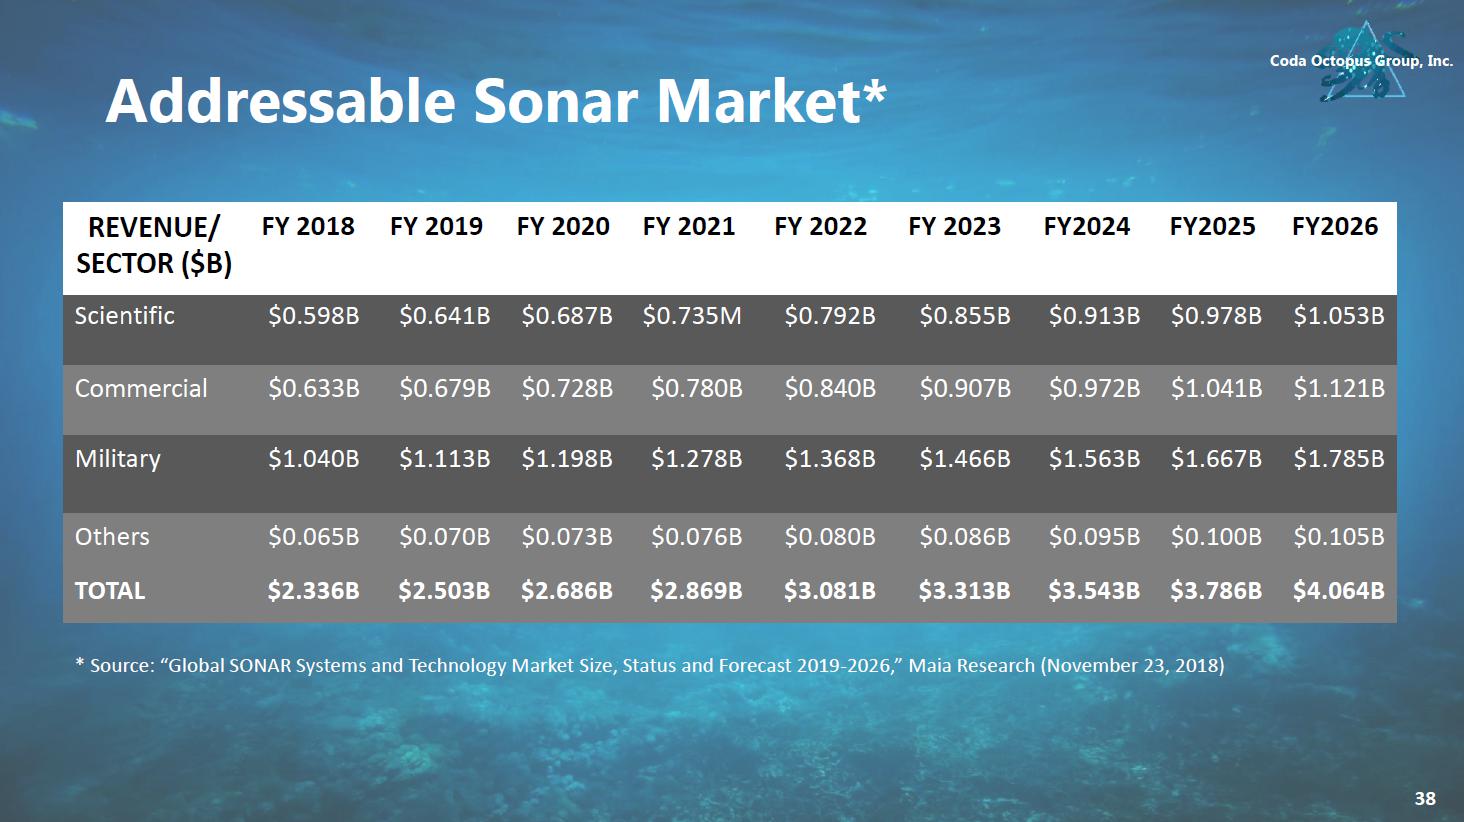Select the FY2026 column header
Screen dimensions: 1464x822
[1335, 227]
